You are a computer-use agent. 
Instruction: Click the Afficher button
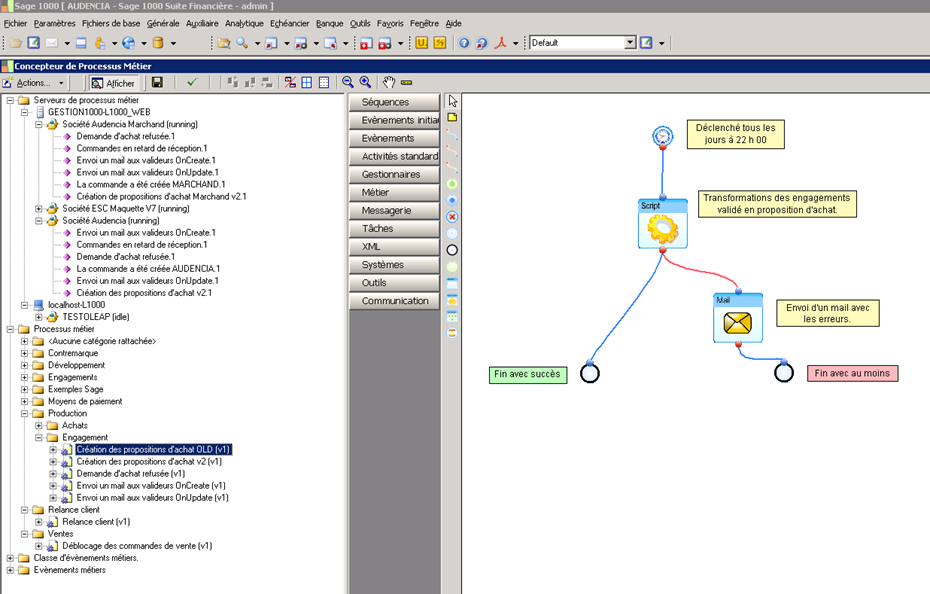click(113, 83)
